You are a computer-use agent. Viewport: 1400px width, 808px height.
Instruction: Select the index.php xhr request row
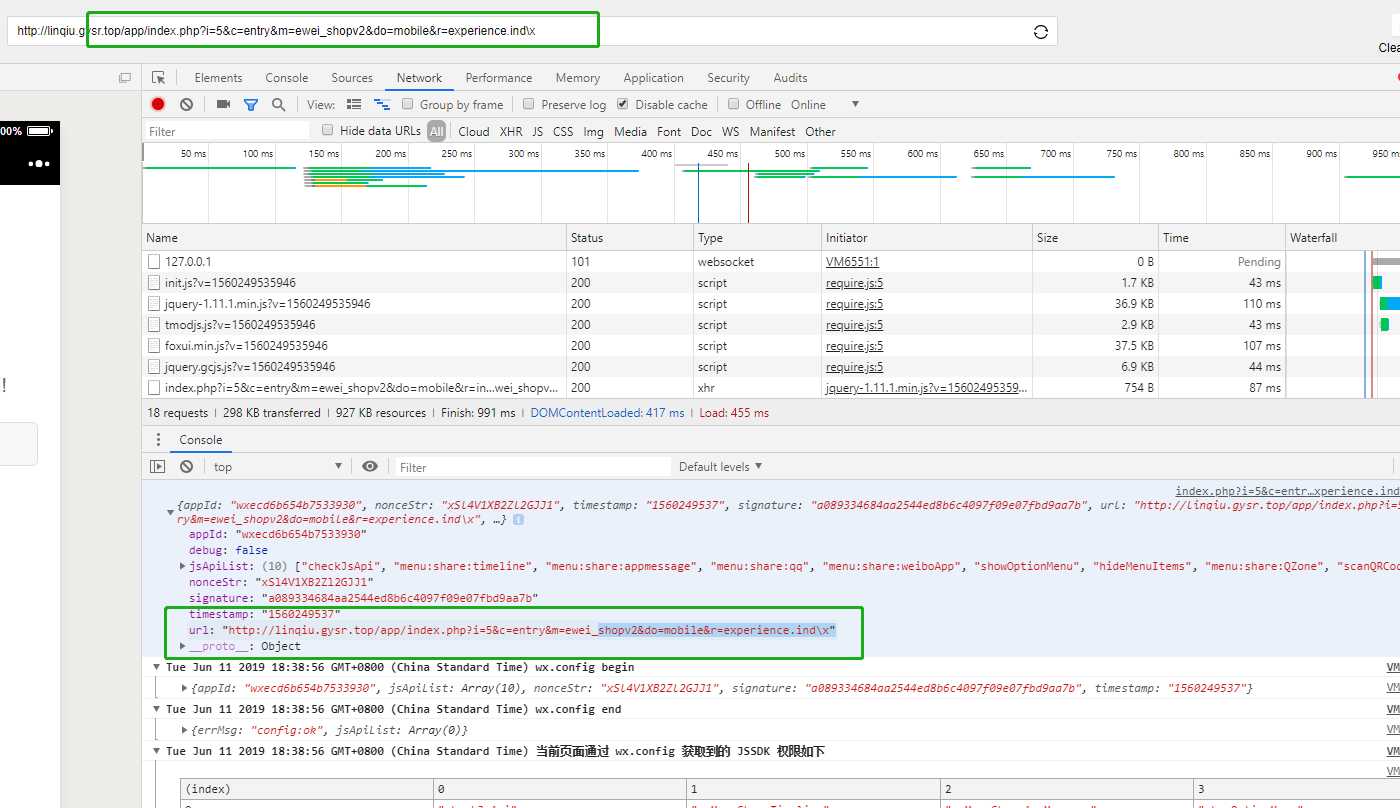click(771, 387)
